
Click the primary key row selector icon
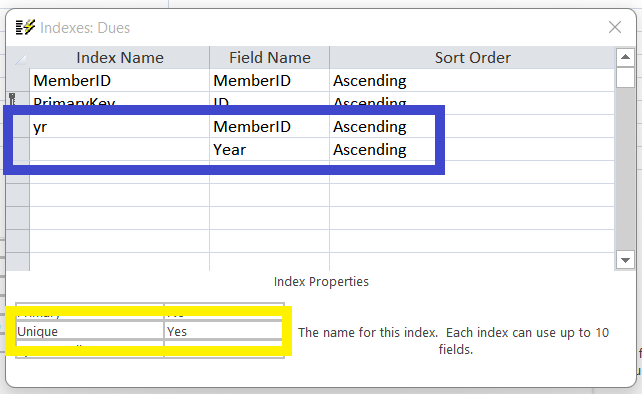13,99
